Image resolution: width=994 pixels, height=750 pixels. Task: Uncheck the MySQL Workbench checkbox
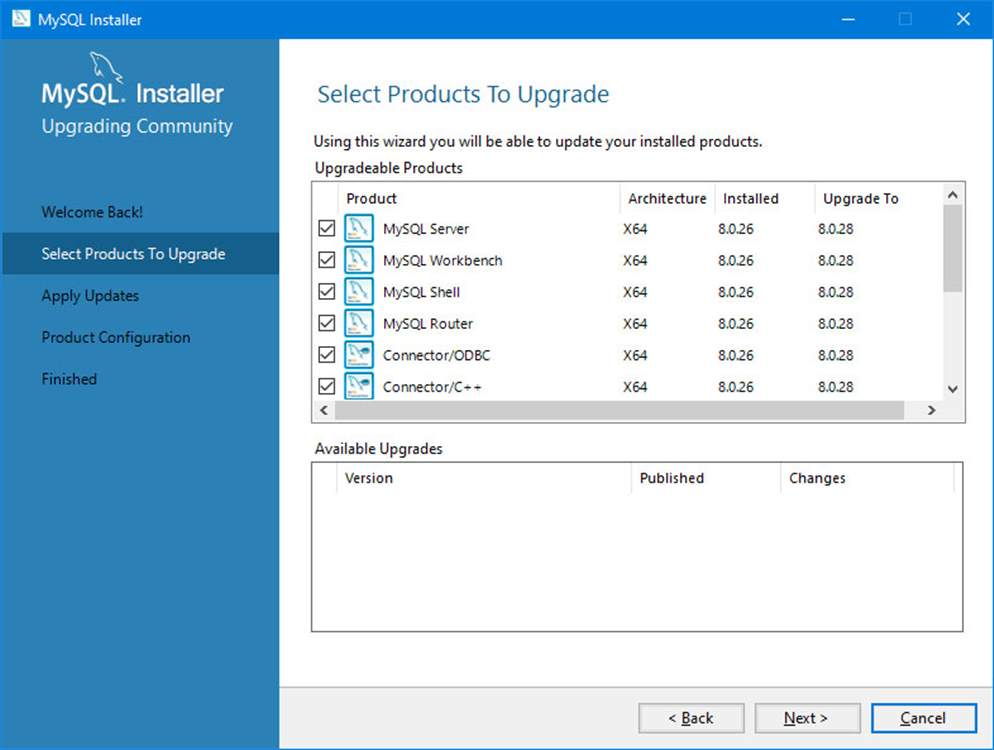point(326,260)
